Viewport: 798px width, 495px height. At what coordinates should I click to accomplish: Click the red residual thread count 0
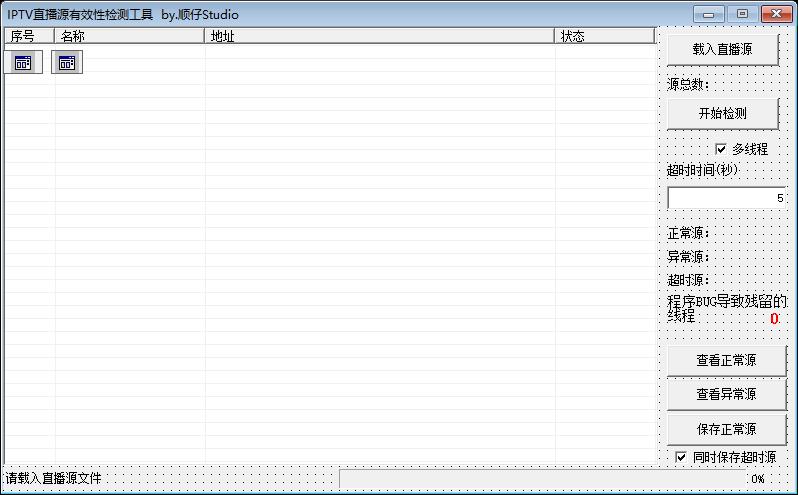coord(773,318)
